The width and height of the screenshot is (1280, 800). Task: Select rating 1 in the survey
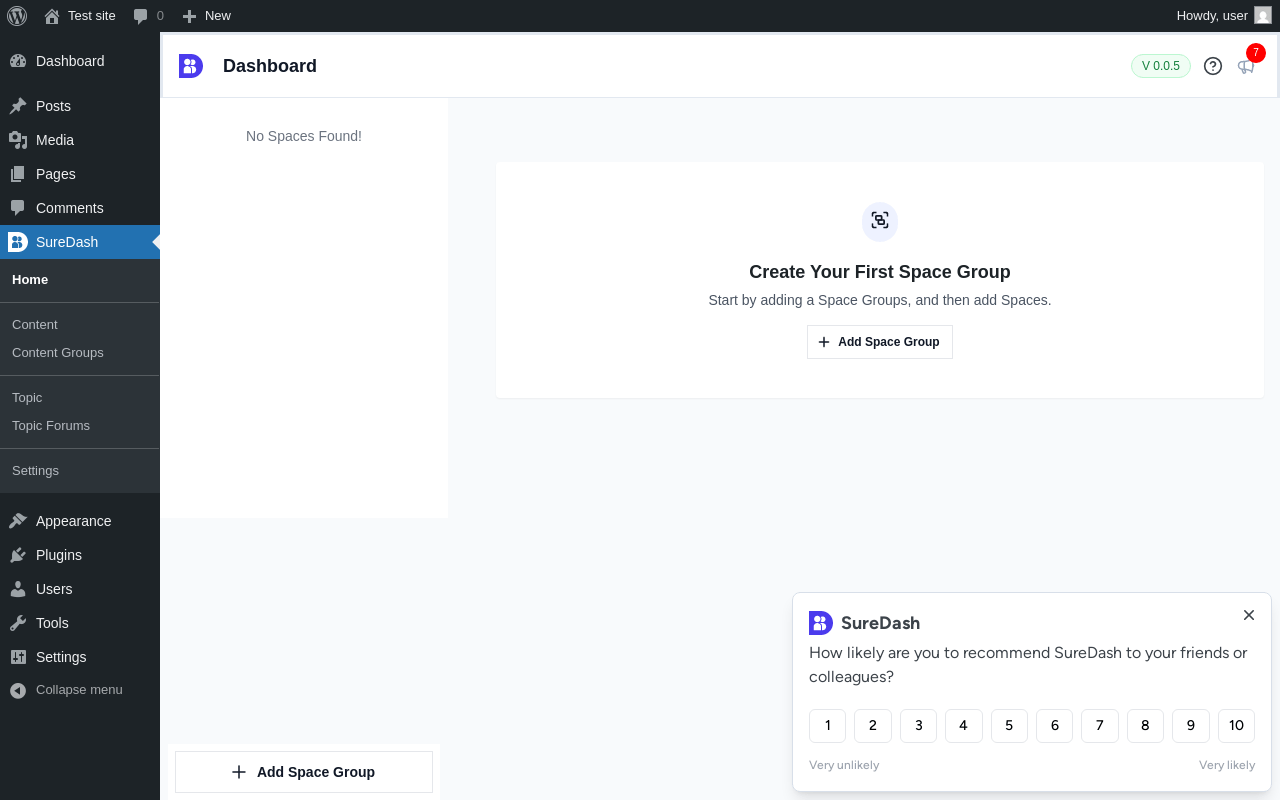coord(827,726)
